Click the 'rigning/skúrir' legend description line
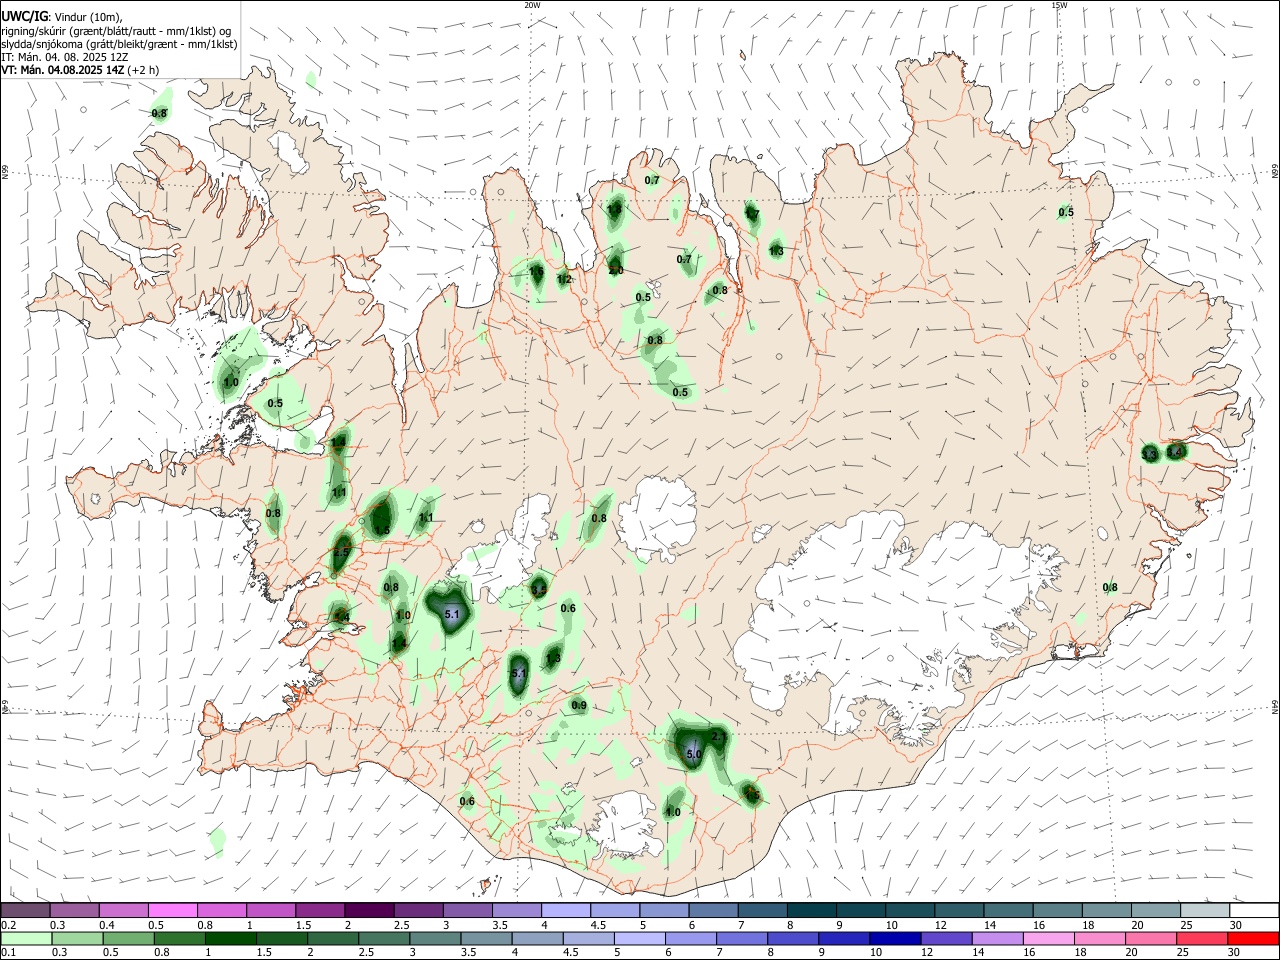The width and height of the screenshot is (1280, 960). coord(115,31)
